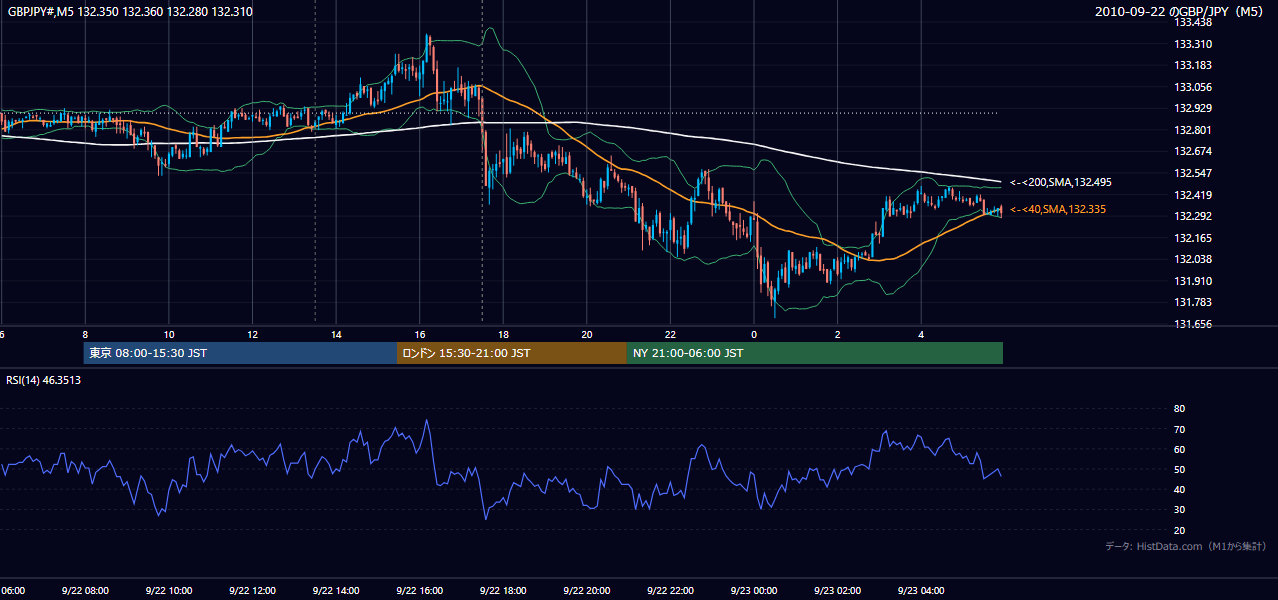This screenshot has width=1278, height=600.
Task: Click price axis value 133.310
Action: (x=1194, y=44)
